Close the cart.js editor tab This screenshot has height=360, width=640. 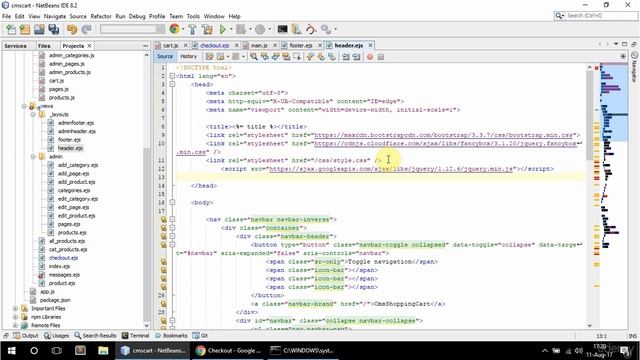tap(185, 45)
